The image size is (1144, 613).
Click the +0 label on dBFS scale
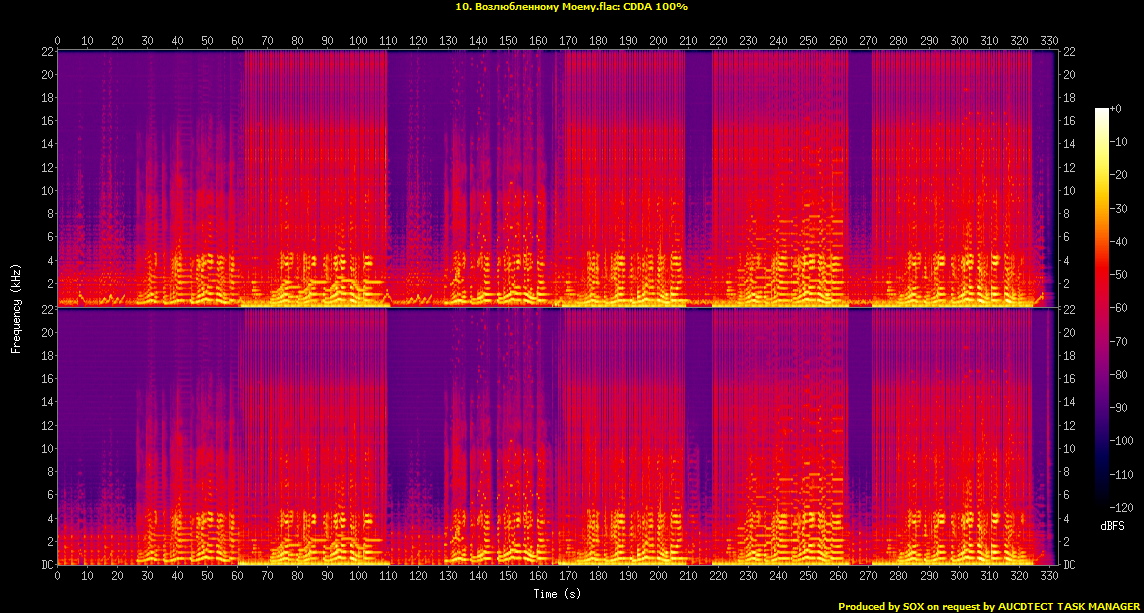click(x=1117, y=108)
